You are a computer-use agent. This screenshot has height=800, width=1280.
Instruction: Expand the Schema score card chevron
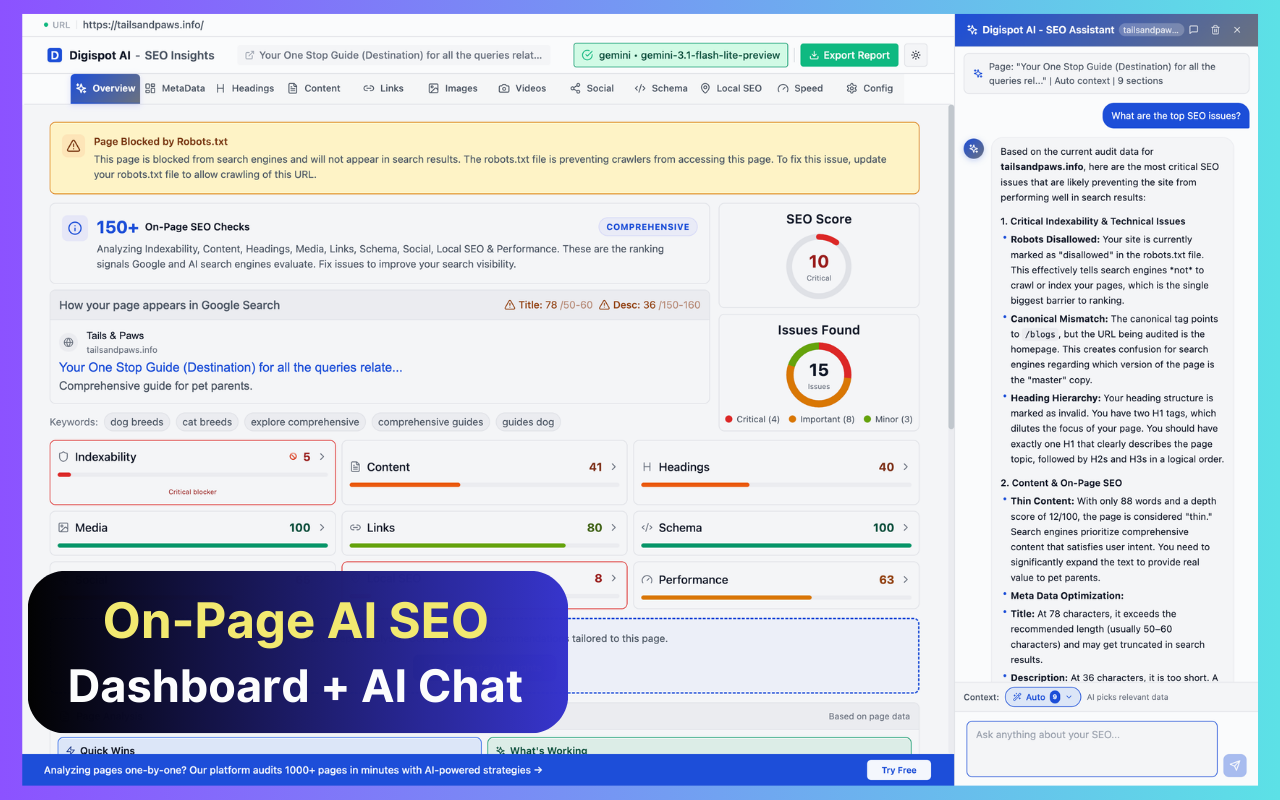pos(906,527)
